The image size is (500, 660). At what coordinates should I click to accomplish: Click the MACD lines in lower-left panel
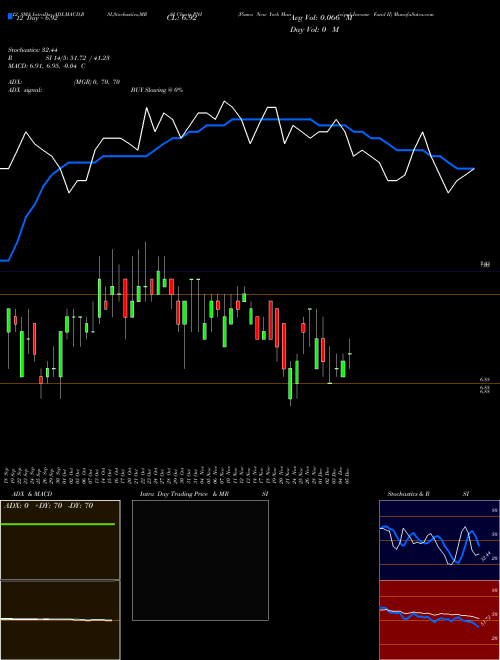coord(56,620)
